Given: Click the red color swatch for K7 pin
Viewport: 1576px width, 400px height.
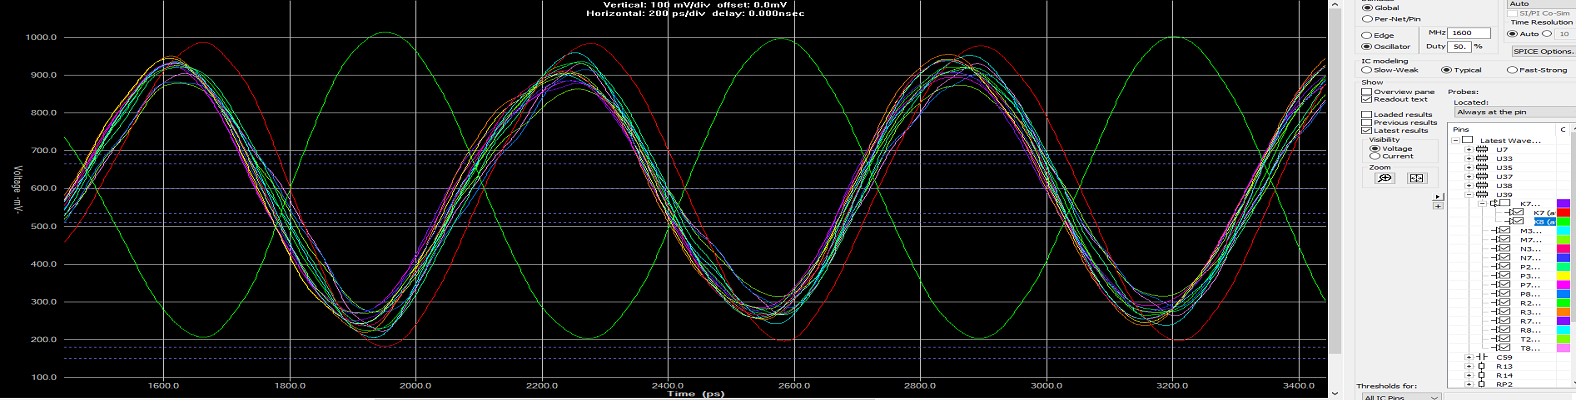Looking at the screenshot, I should (x=1563, y=213).
